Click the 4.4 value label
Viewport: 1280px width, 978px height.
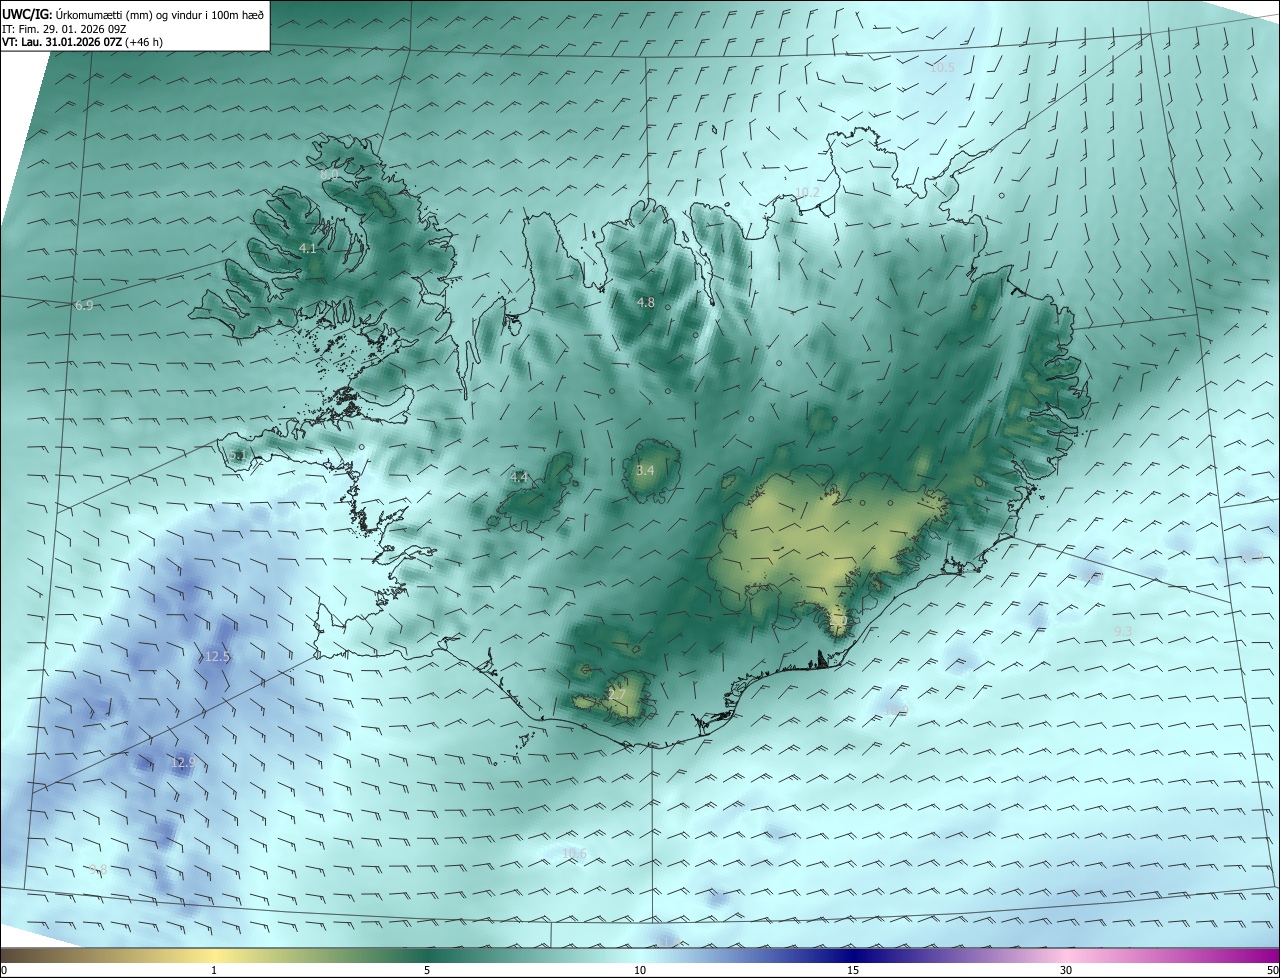(518, 478)
